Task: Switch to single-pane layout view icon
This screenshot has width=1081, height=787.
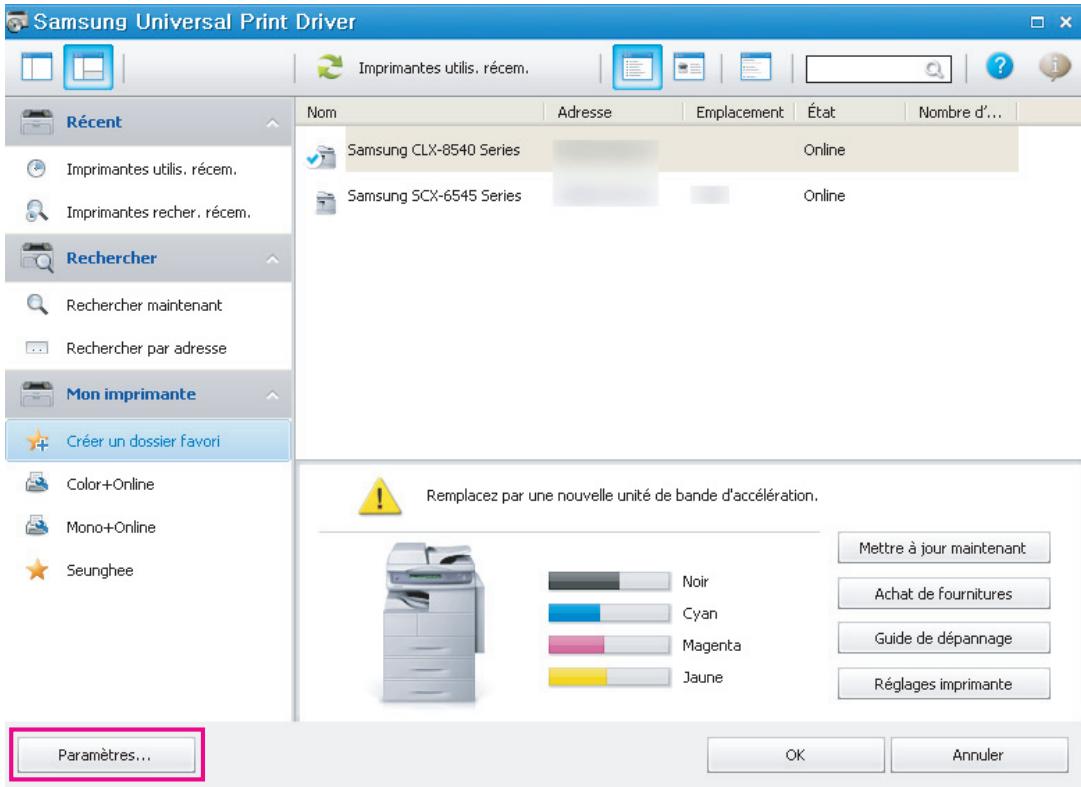Action: pos(37,67)
